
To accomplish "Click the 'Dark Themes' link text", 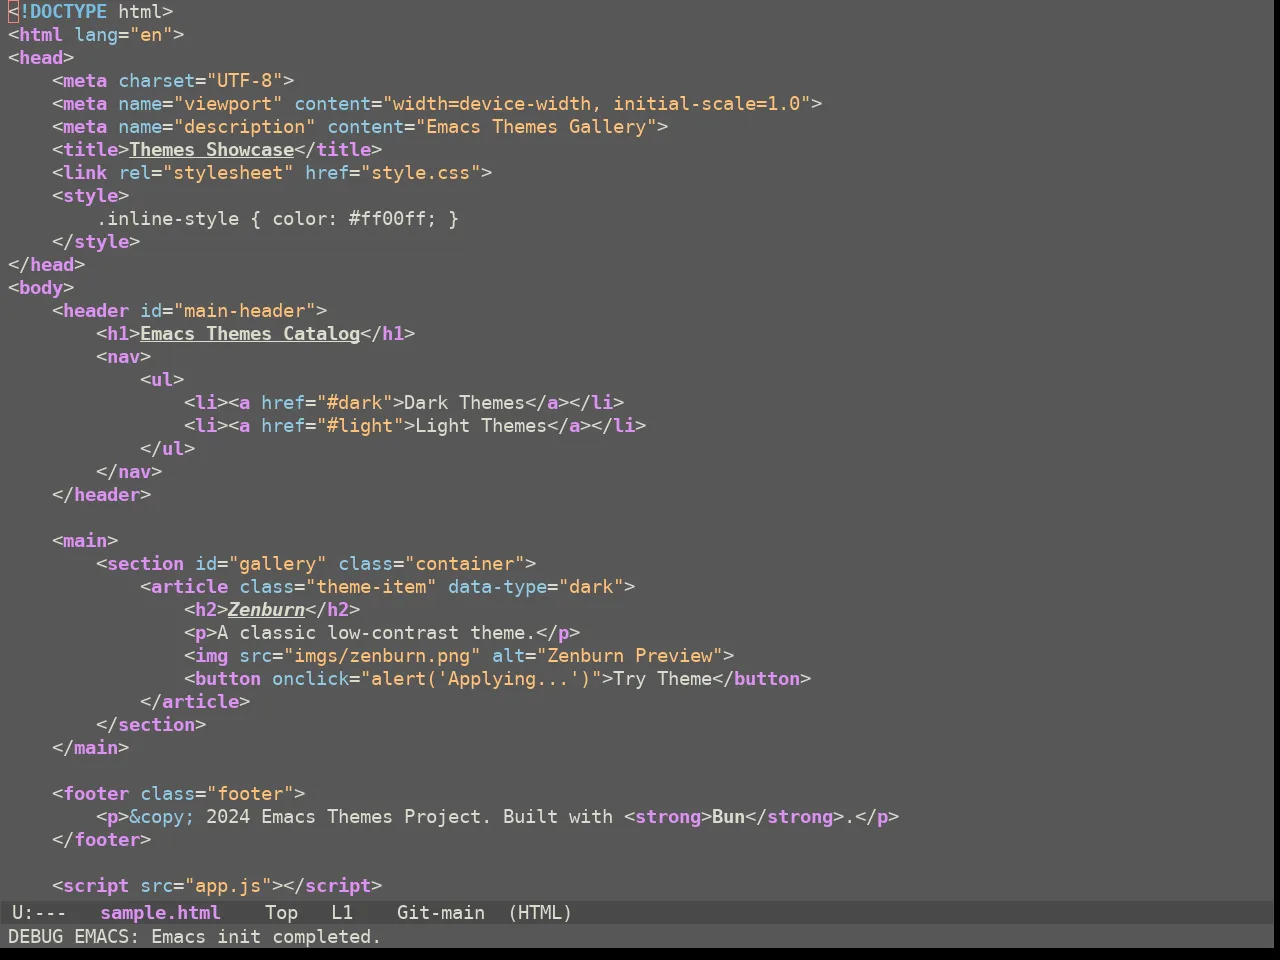I will pos(465,403).
